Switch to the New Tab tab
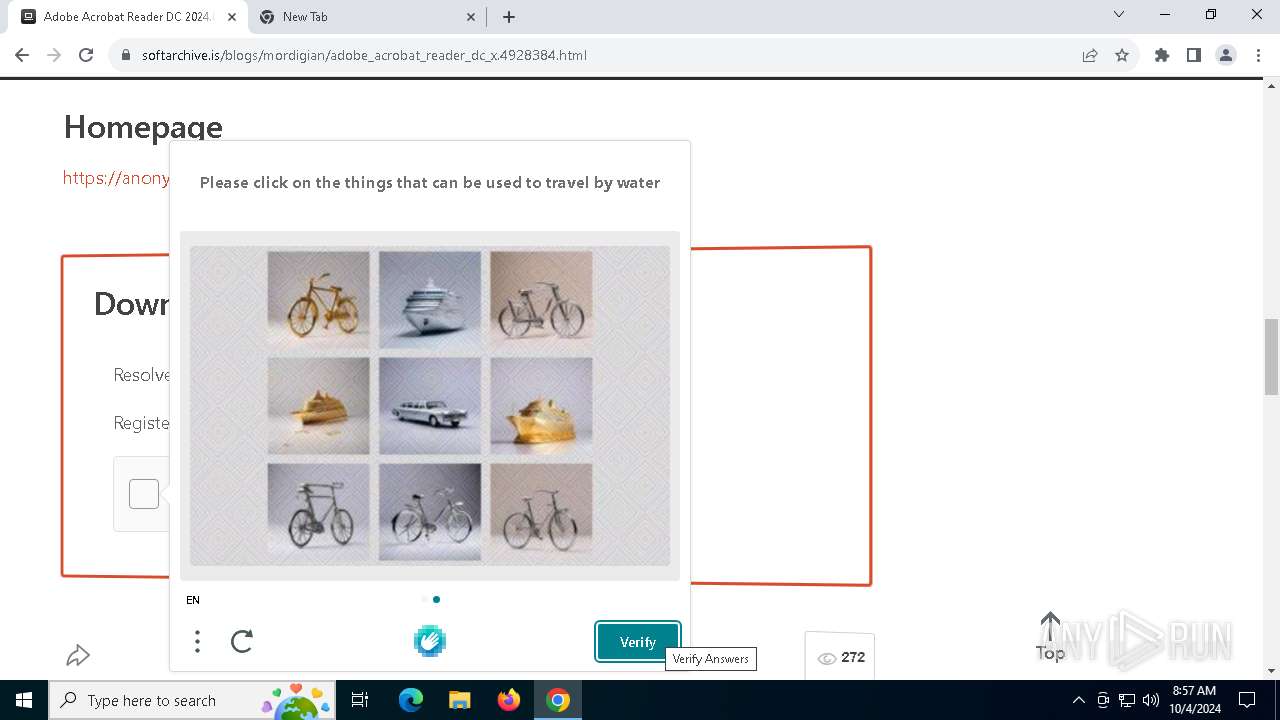Screen dimensions: 1280x720 click(367, 17)
